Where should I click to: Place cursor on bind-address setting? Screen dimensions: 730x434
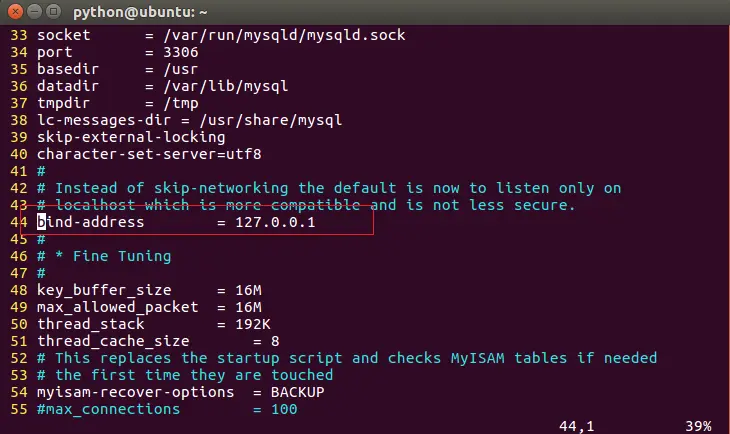(x=91, y=222)
